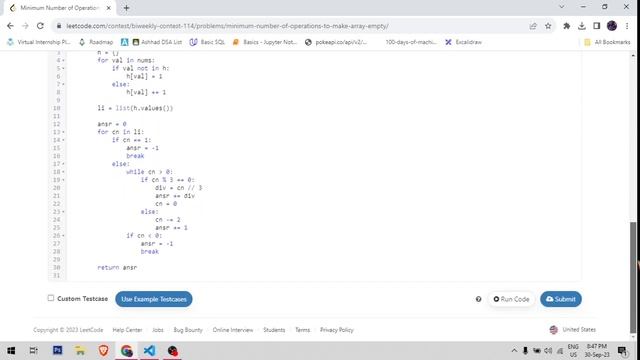Collapse the fold arrow on line 18
Viewport: 640px width, 360px height.
point(63,172)
